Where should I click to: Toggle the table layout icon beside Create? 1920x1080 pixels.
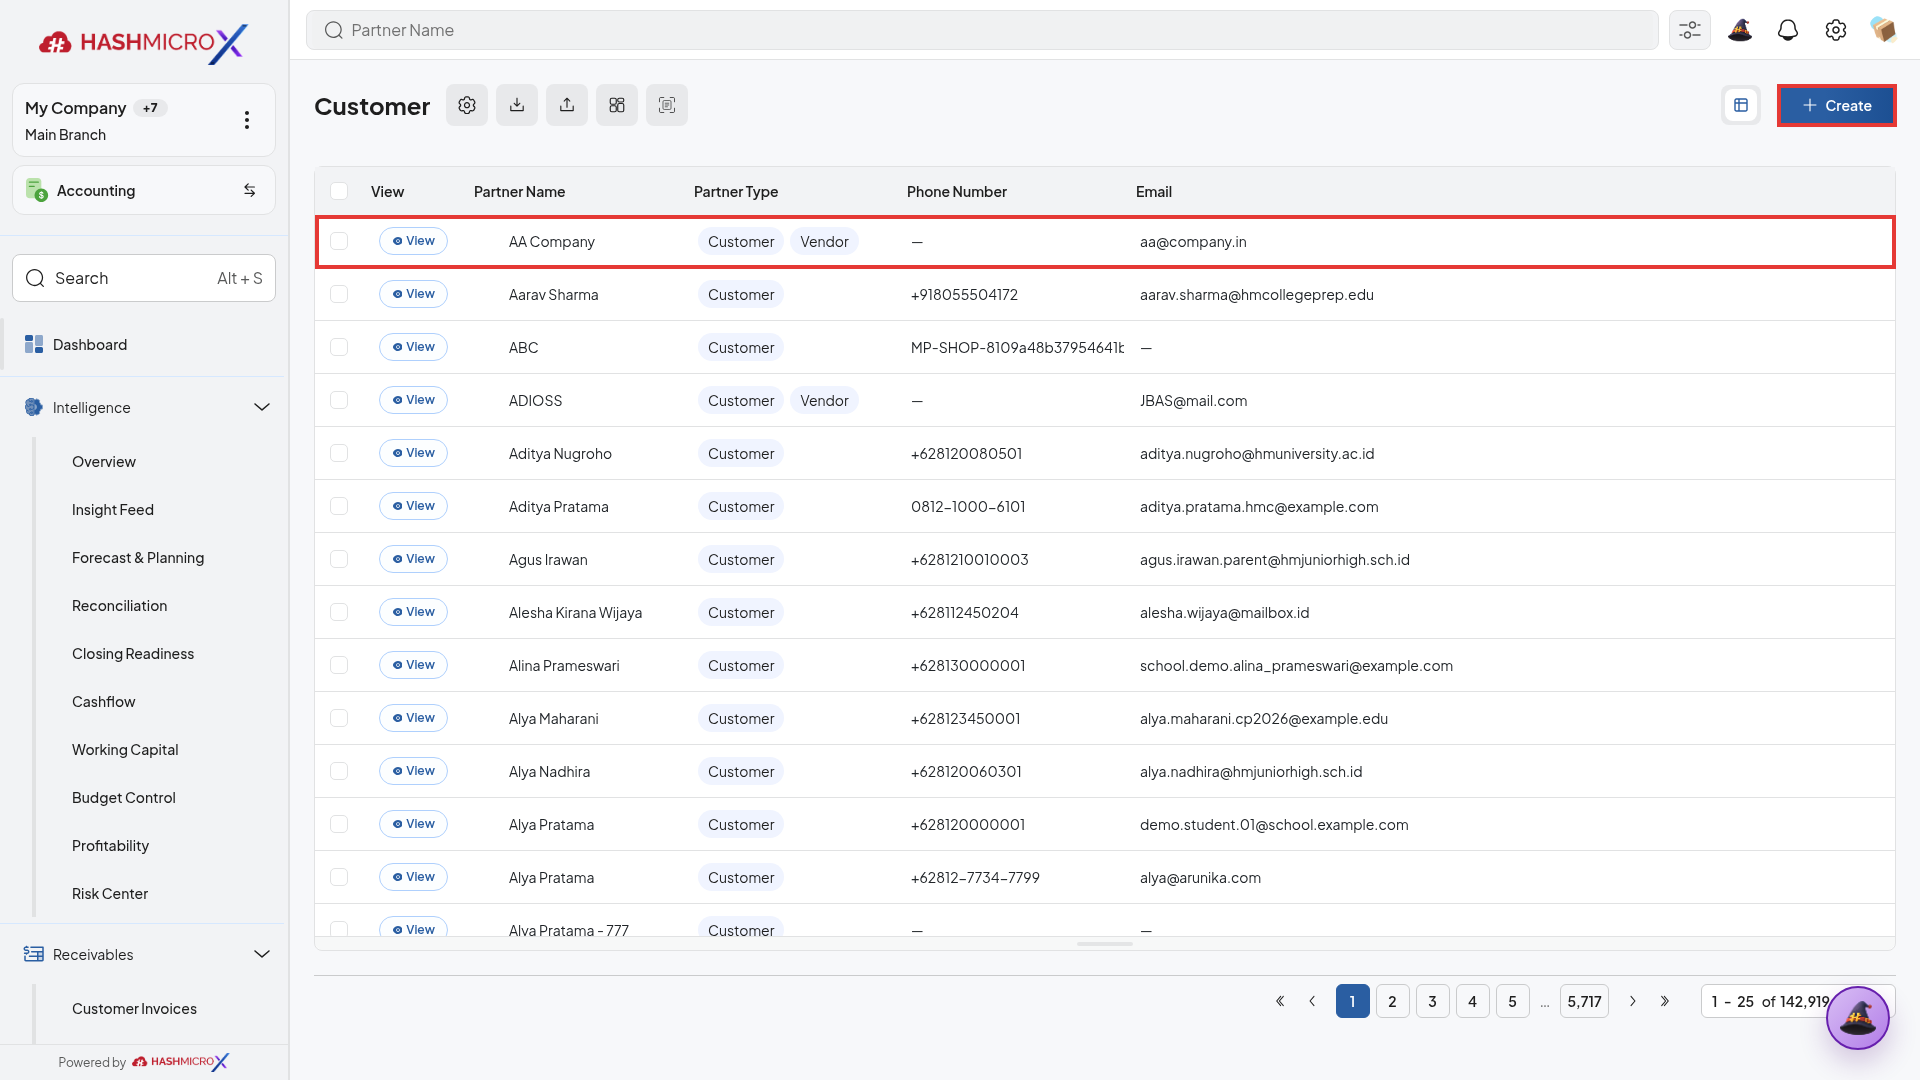pos(1741,105)
